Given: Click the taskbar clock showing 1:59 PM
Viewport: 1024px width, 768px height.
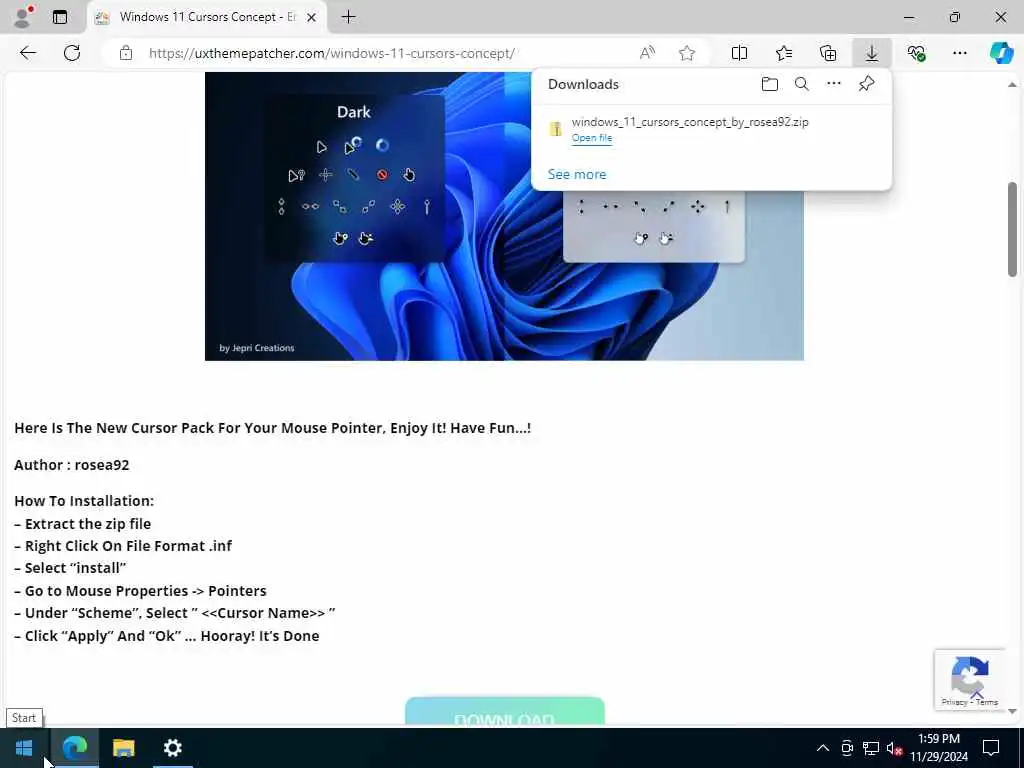Looking at the screenshot, I should click(x=938, y=748).
